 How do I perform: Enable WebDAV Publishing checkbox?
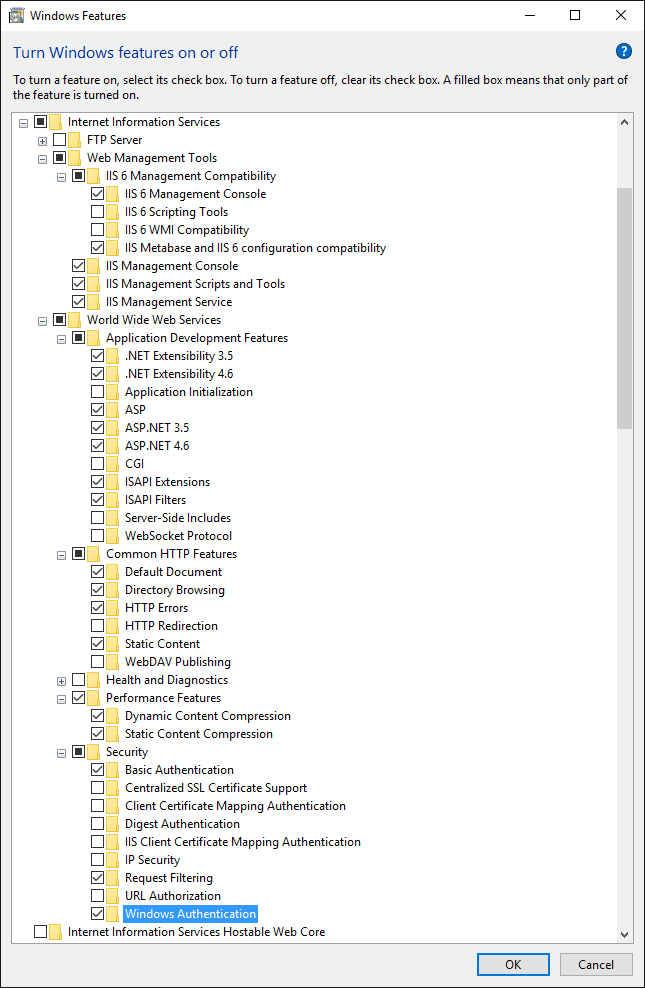98,661
